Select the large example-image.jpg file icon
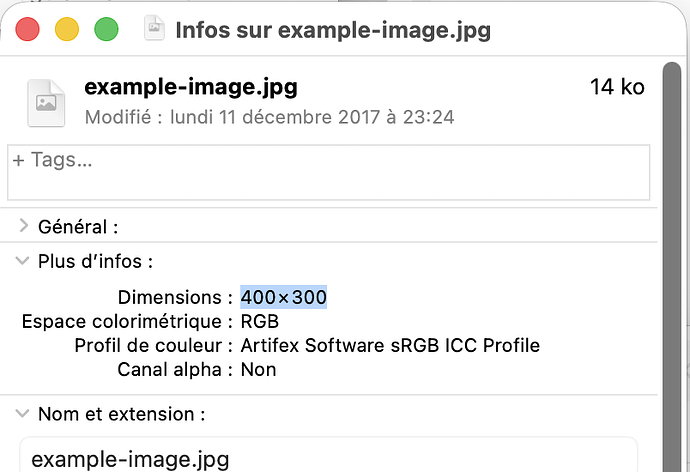This screenshot has height=472, width=690. [x=46, y=103]
